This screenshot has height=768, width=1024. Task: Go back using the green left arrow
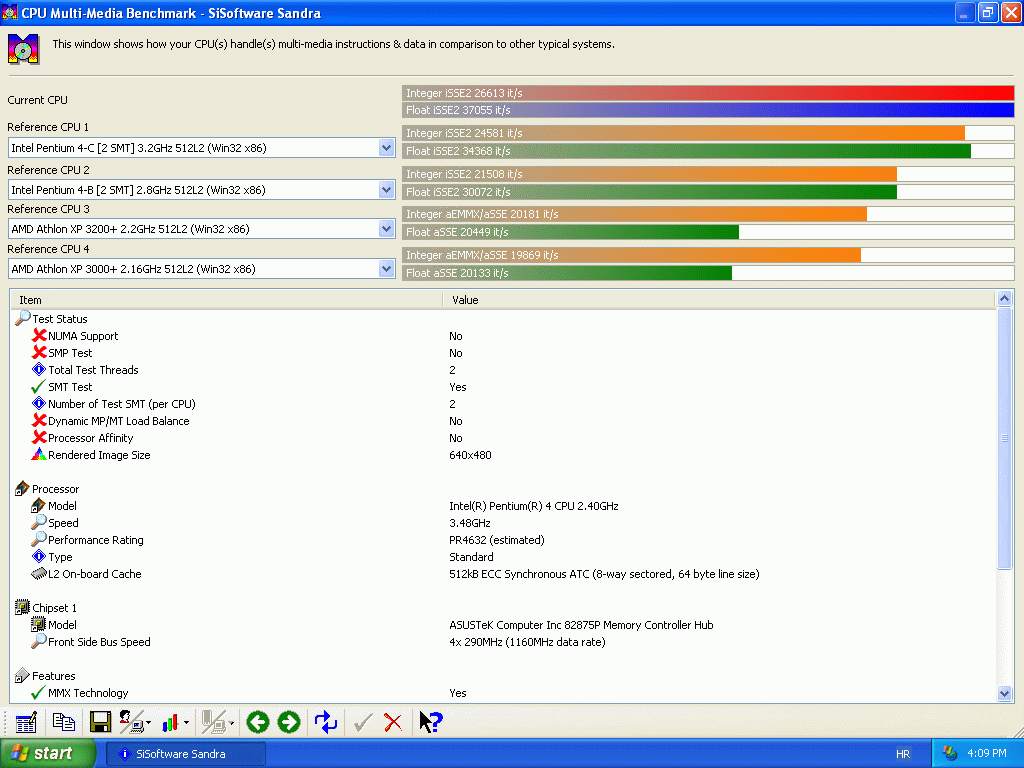[258, 722]
